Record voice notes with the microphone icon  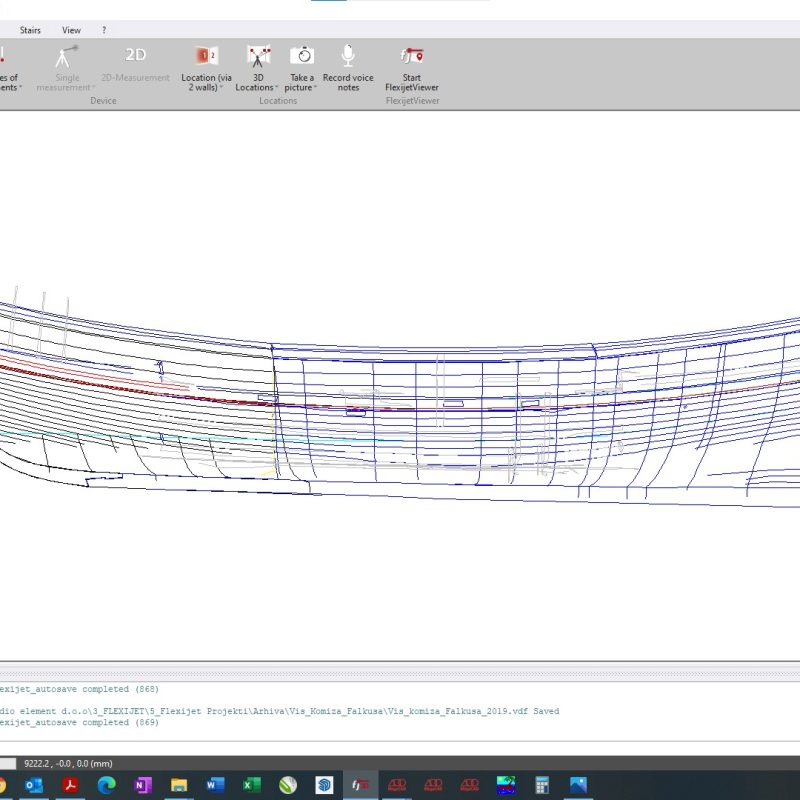(348, 56)
